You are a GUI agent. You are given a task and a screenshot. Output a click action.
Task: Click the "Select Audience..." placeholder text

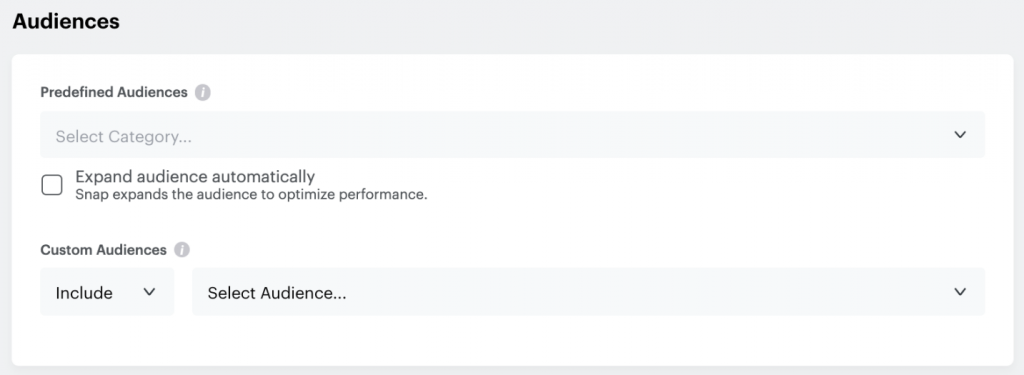pyautogui.click(x=277, y=293)
